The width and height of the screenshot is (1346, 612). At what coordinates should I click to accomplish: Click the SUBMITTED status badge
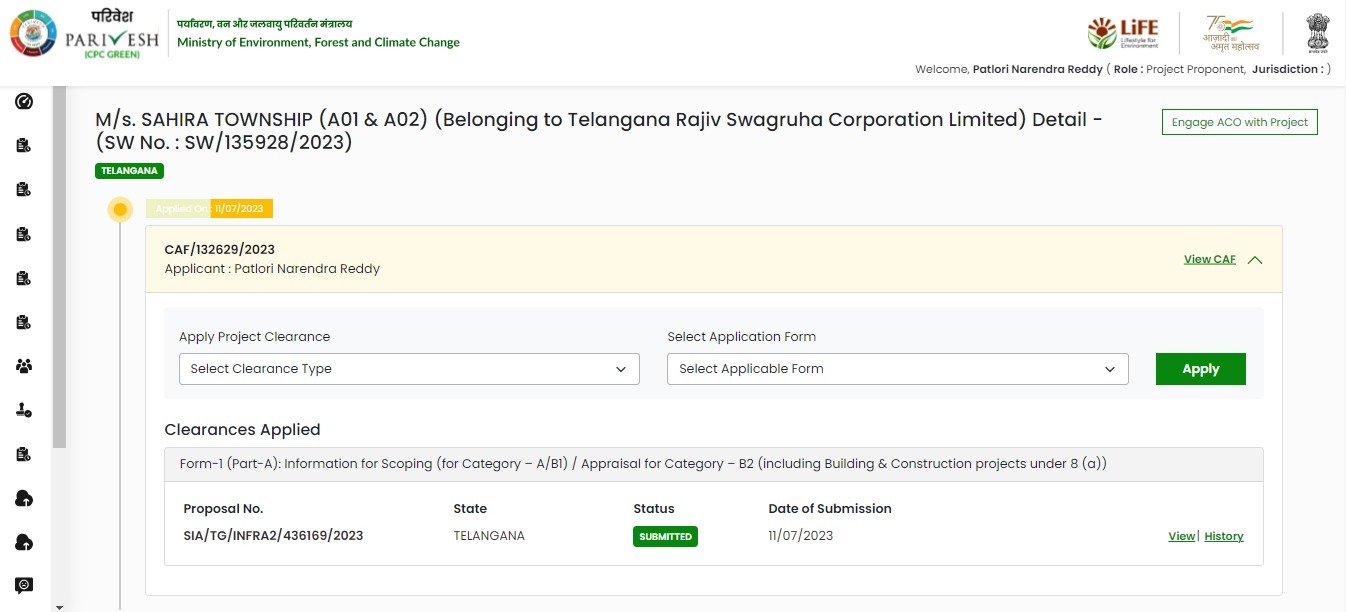coord(665,537)
